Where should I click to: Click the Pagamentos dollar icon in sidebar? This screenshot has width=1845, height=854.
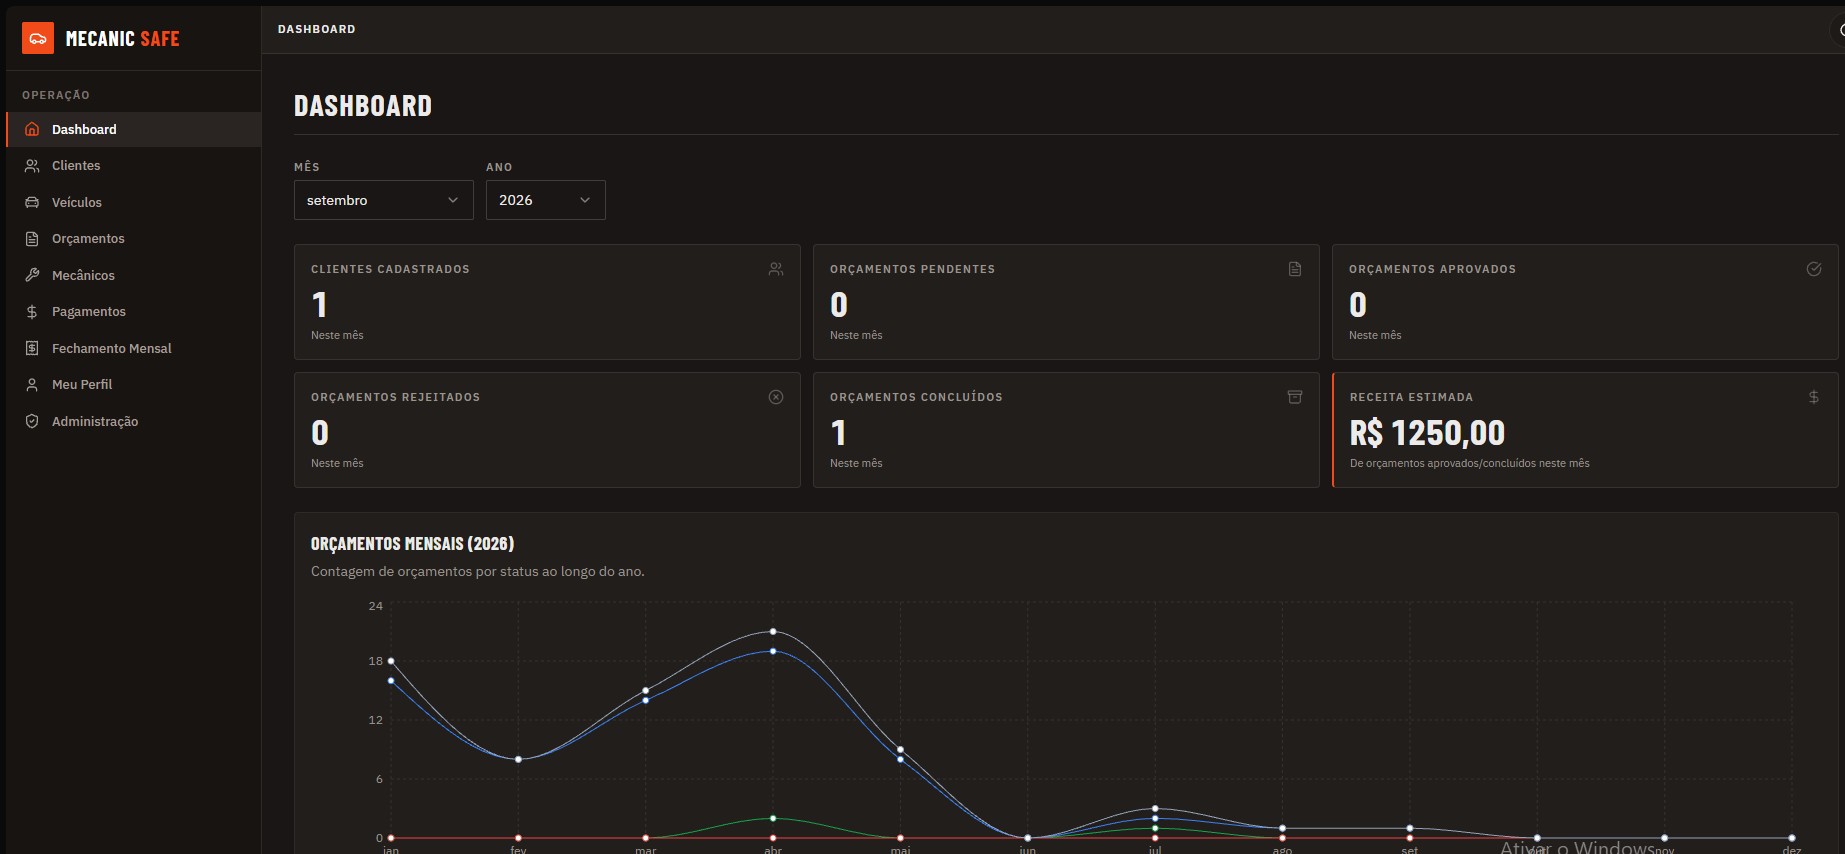tap(32, 312)
